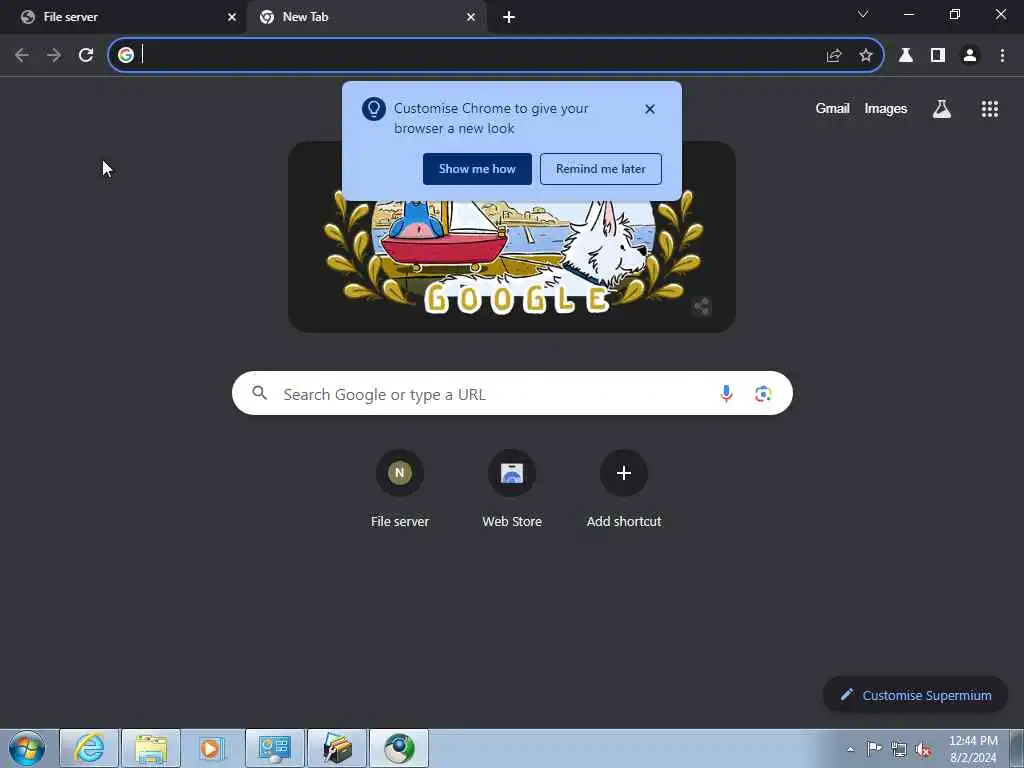Click Remind me later
This screenshot has height=768, width=1024.
pyautogui.click(x=601, y=169)
